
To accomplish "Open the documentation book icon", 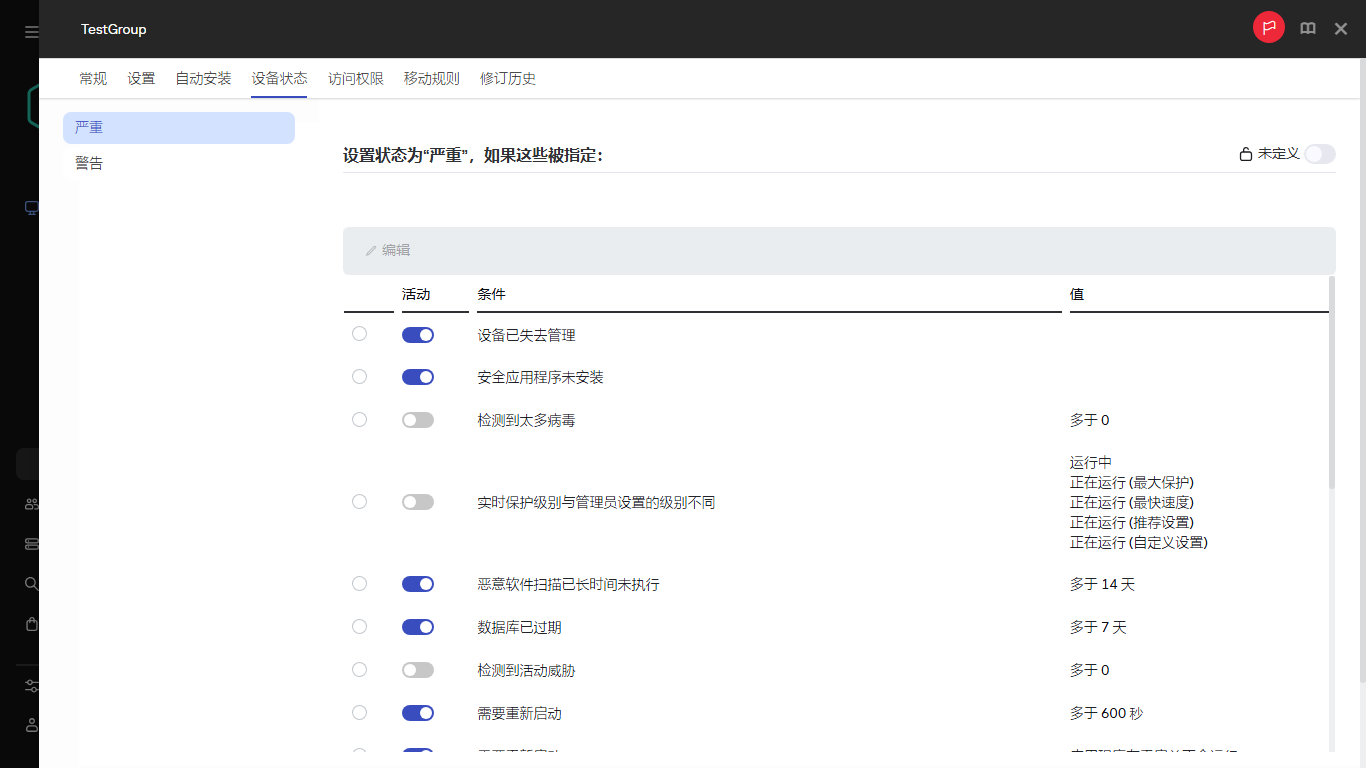I will click(x=1308, y=28).
